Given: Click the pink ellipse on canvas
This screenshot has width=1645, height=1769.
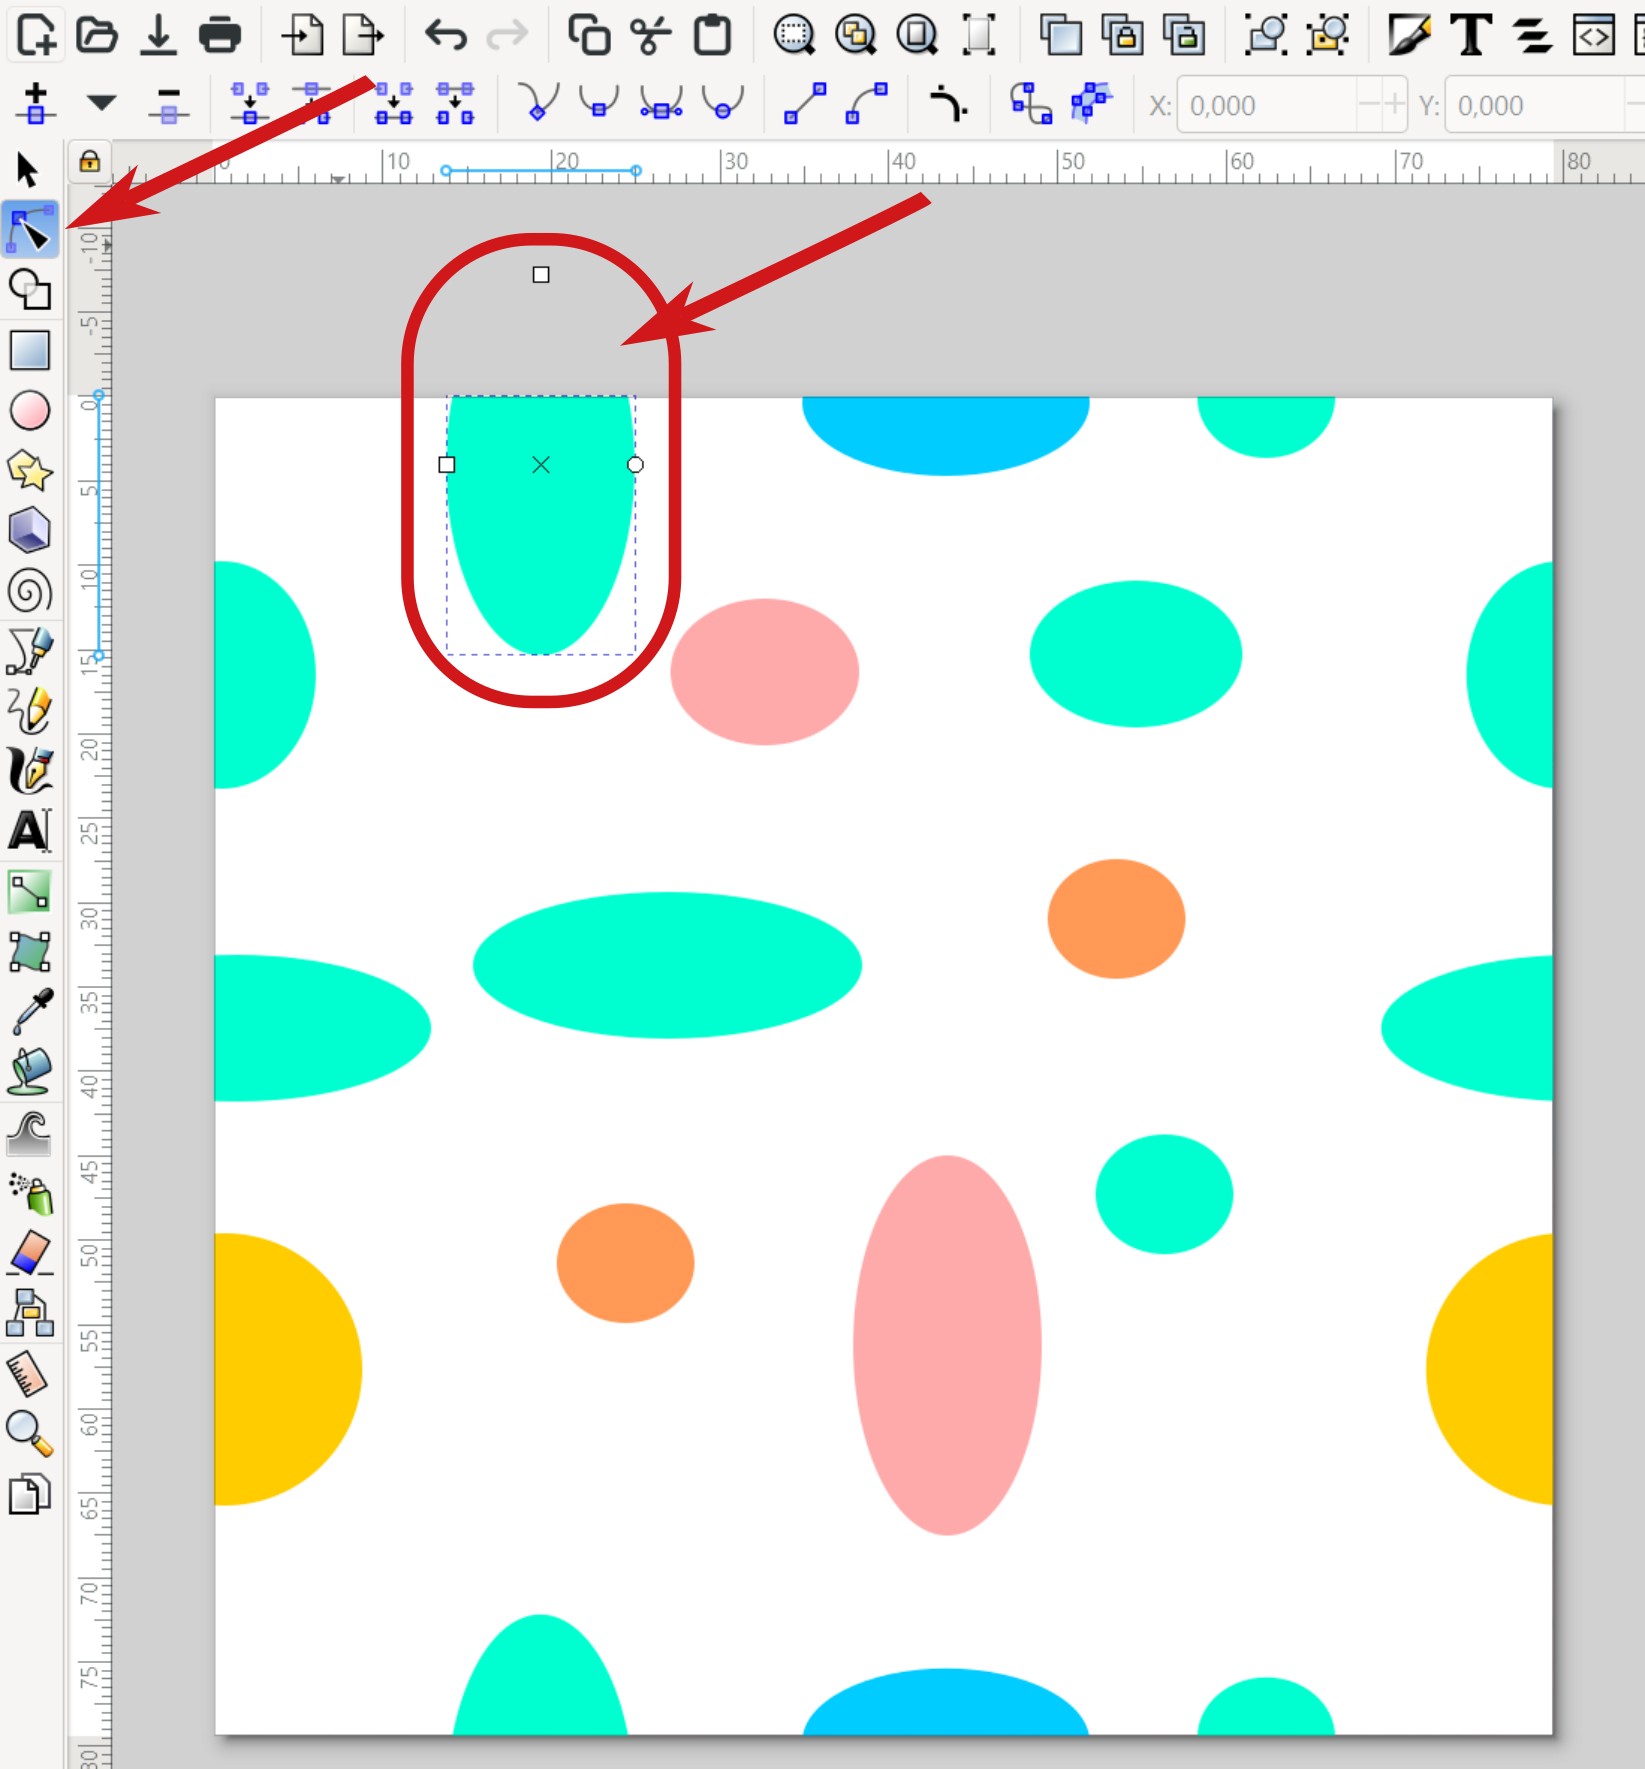Looking at the screenshot, I should click(x=946, y=1344).
